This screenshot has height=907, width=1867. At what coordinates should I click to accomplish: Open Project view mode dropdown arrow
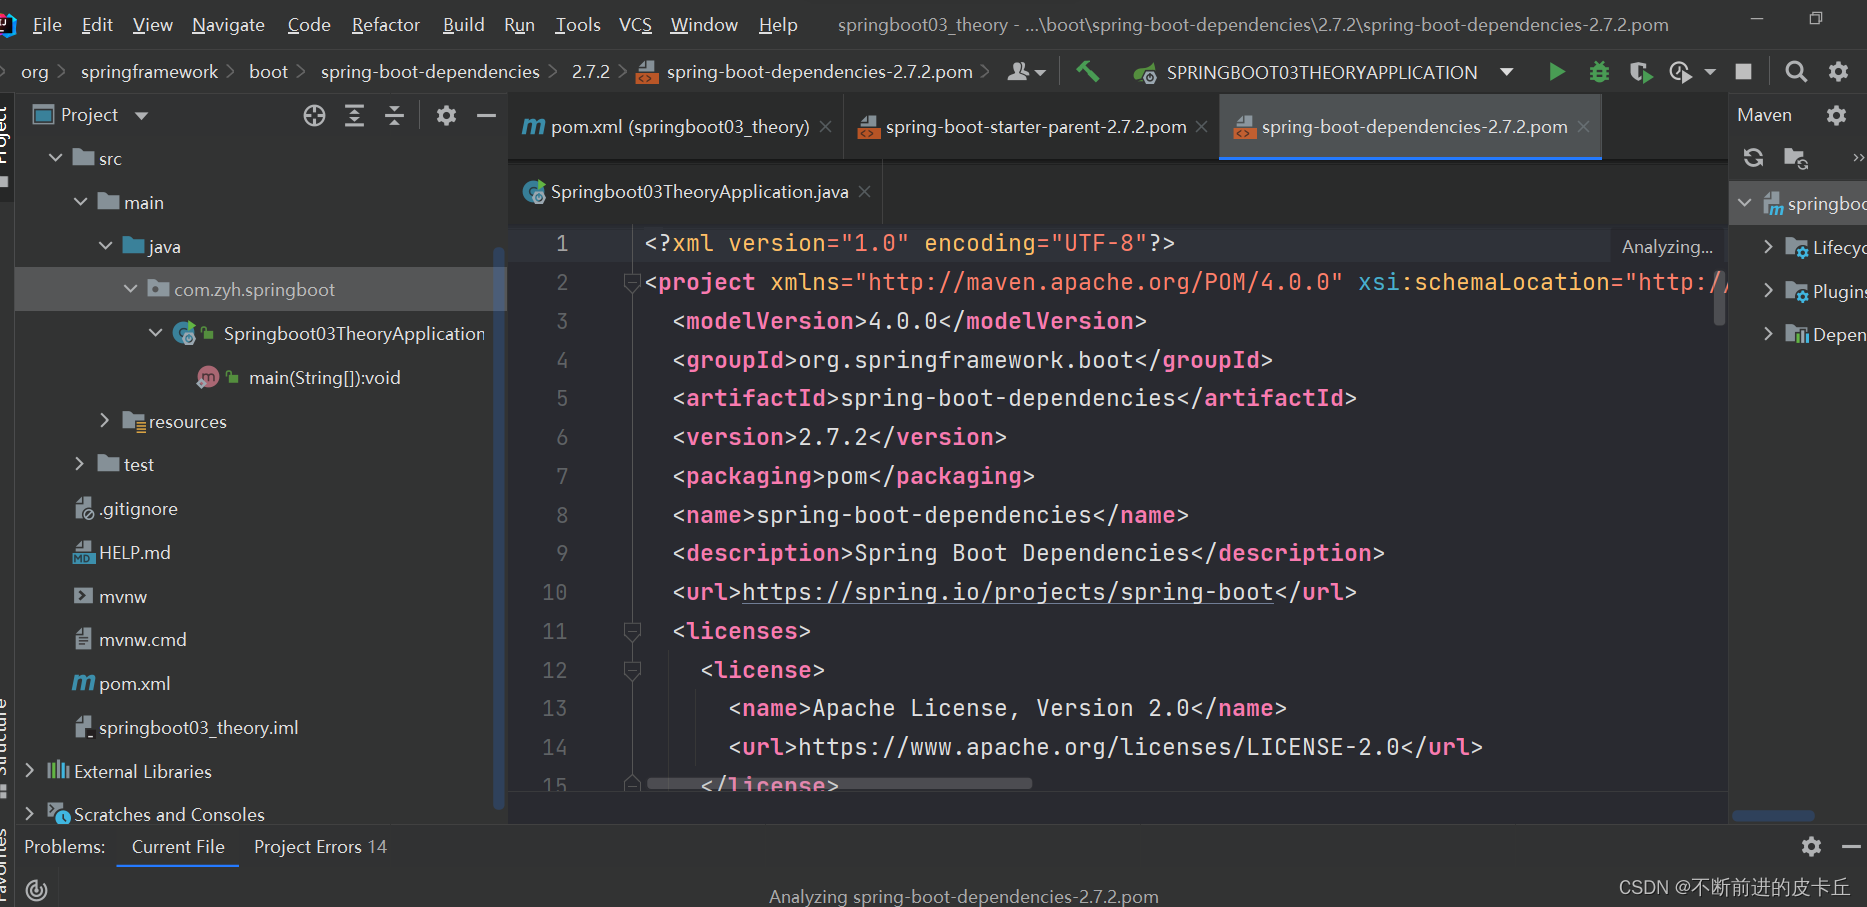pos(141,116)
